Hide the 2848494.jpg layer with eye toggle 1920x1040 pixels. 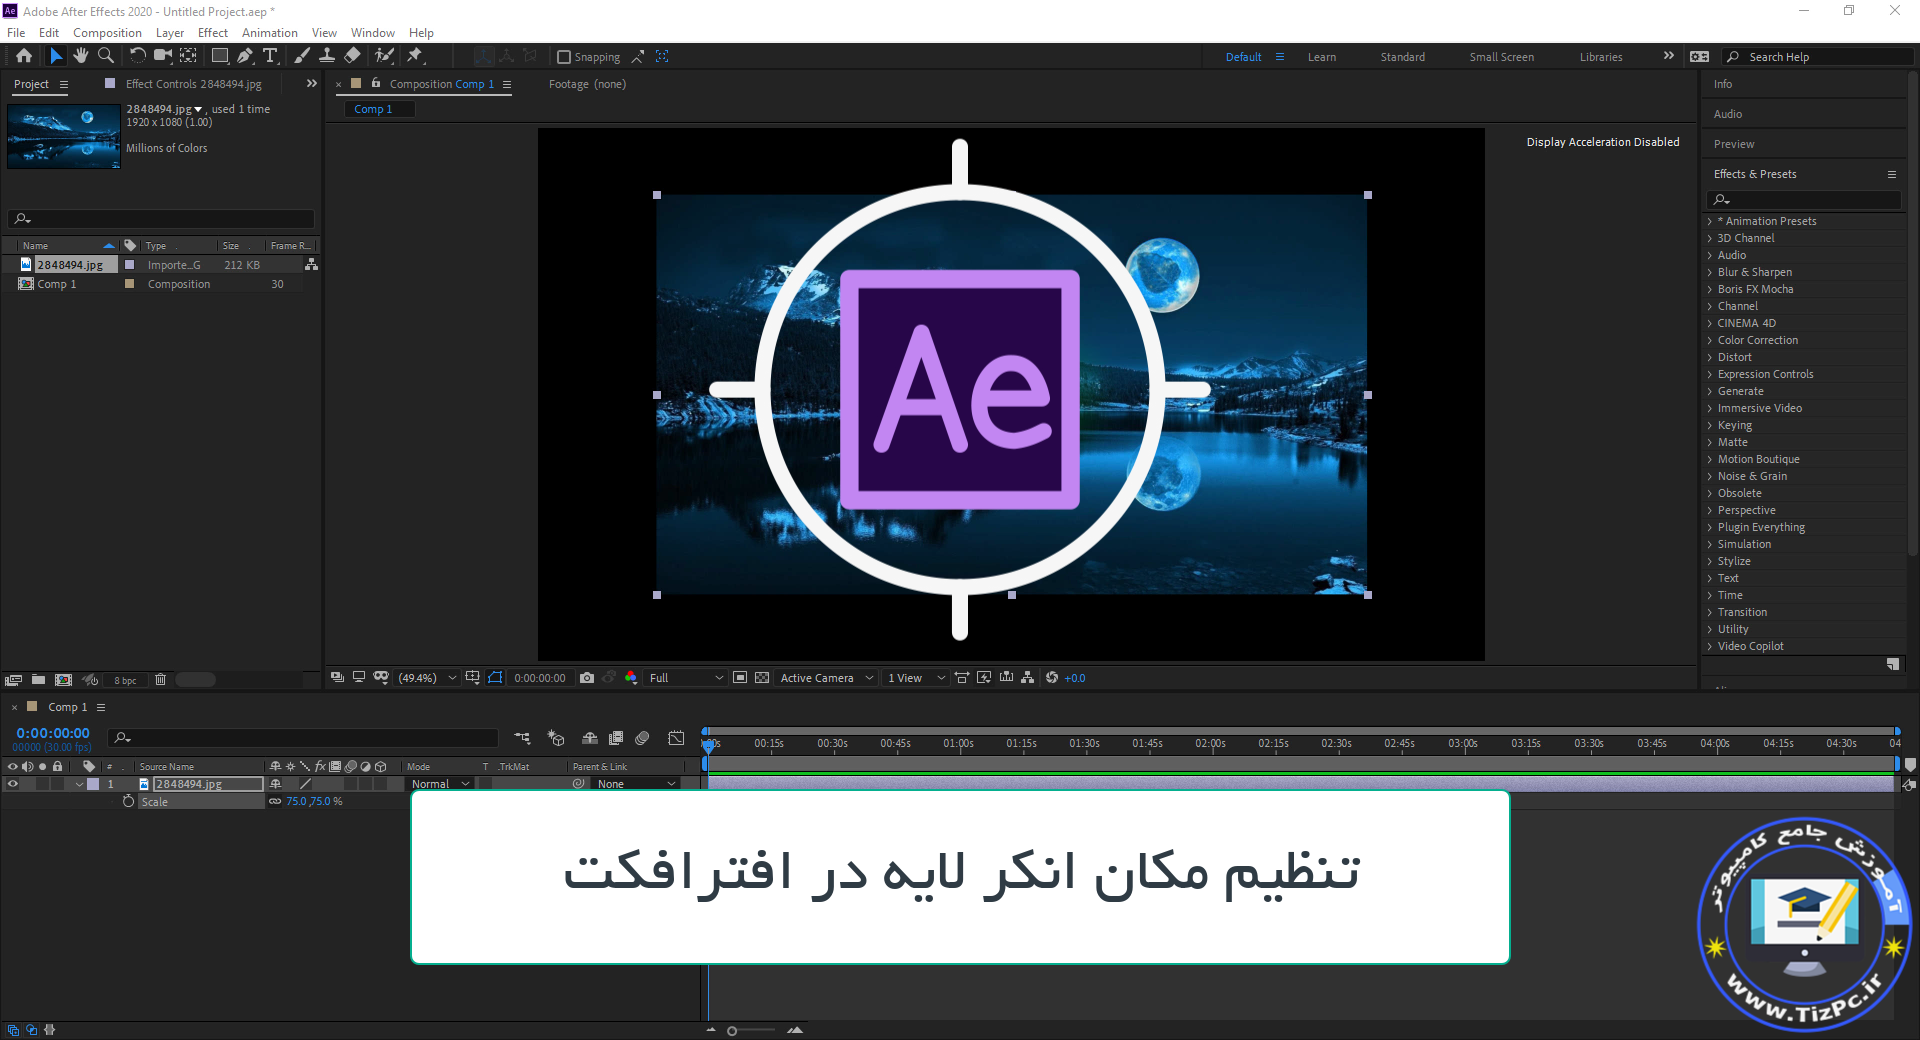(x=12, y=784)
